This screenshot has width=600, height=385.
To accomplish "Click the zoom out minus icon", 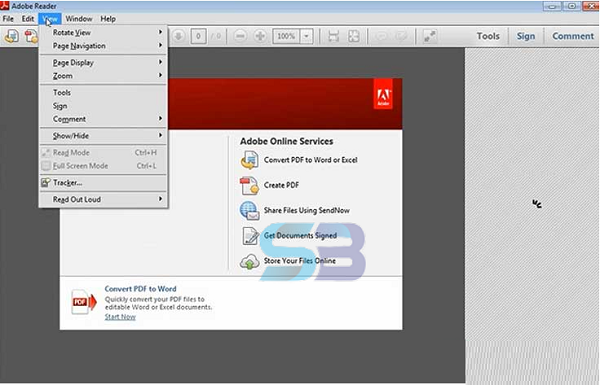I will pos(240,36).
